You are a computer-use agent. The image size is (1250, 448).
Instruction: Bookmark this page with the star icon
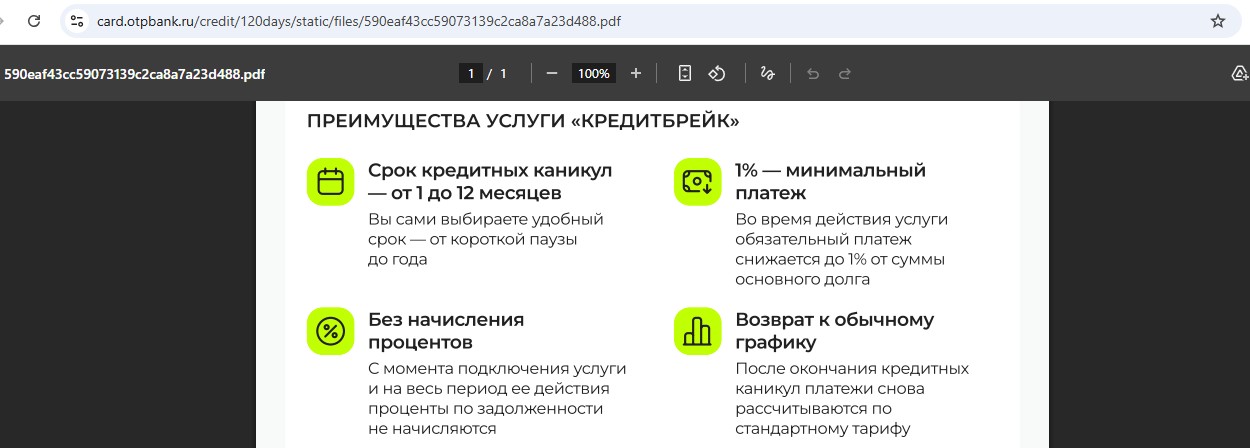[x=1217, y=21]
